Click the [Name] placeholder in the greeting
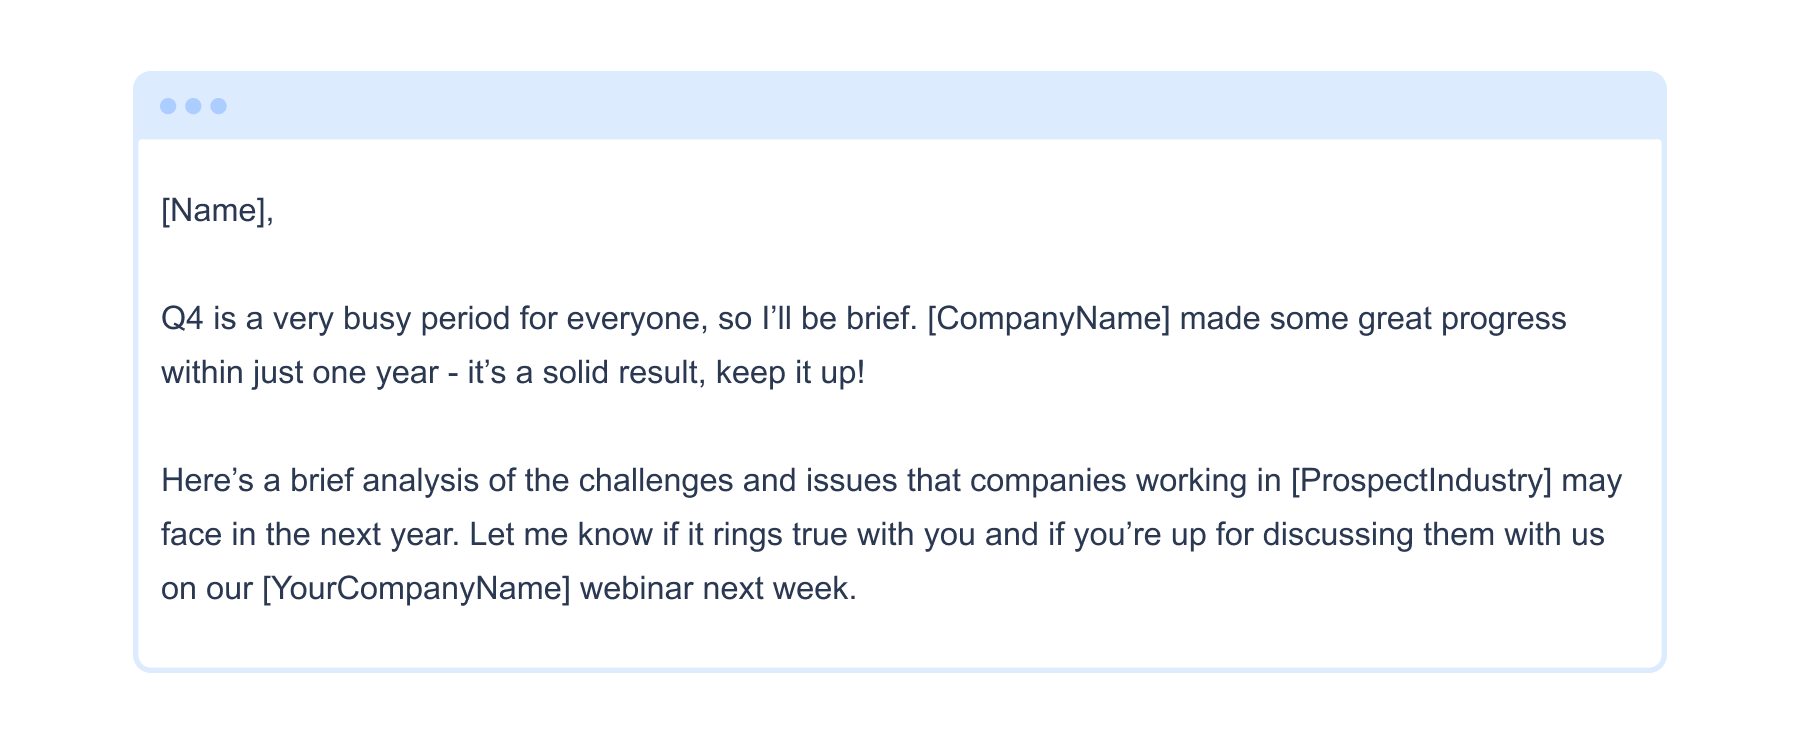This screenshot has height=751, width=1800. tap(214, 211)
